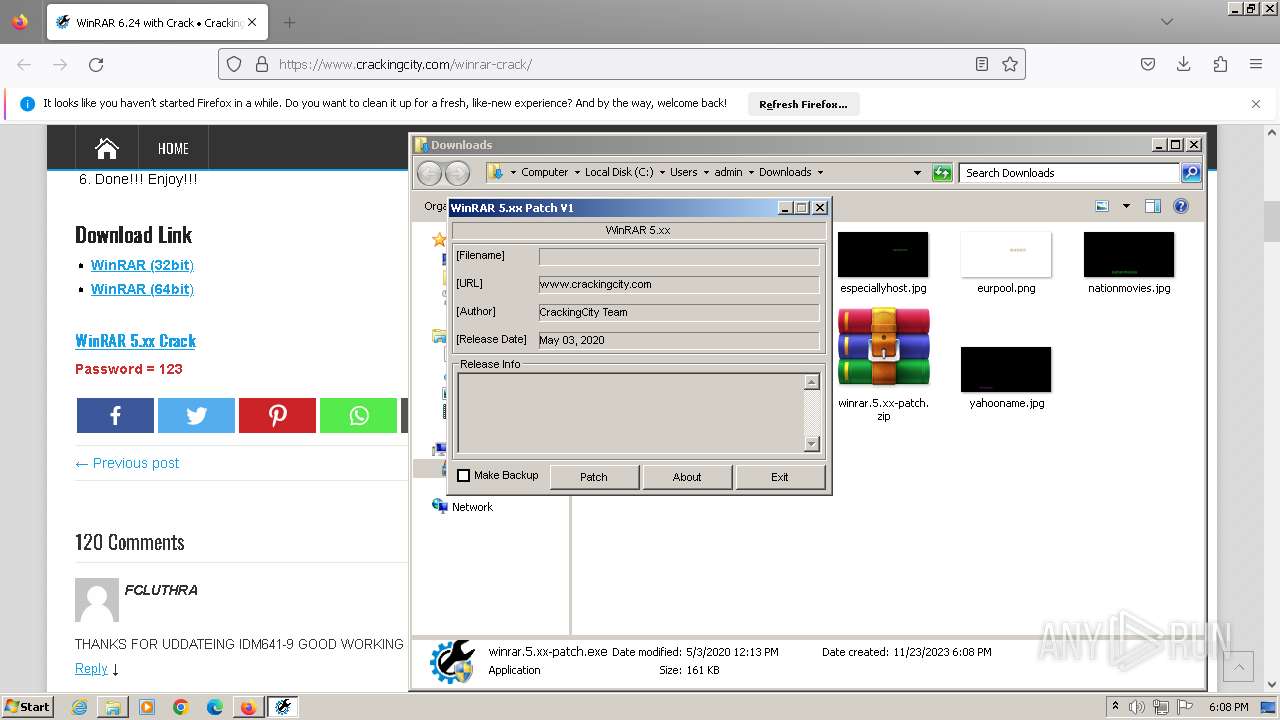The width and height of the screenshot is (1280, 720).
Task: Click the Firefox URL address field
Action: [x=620, y=64]
